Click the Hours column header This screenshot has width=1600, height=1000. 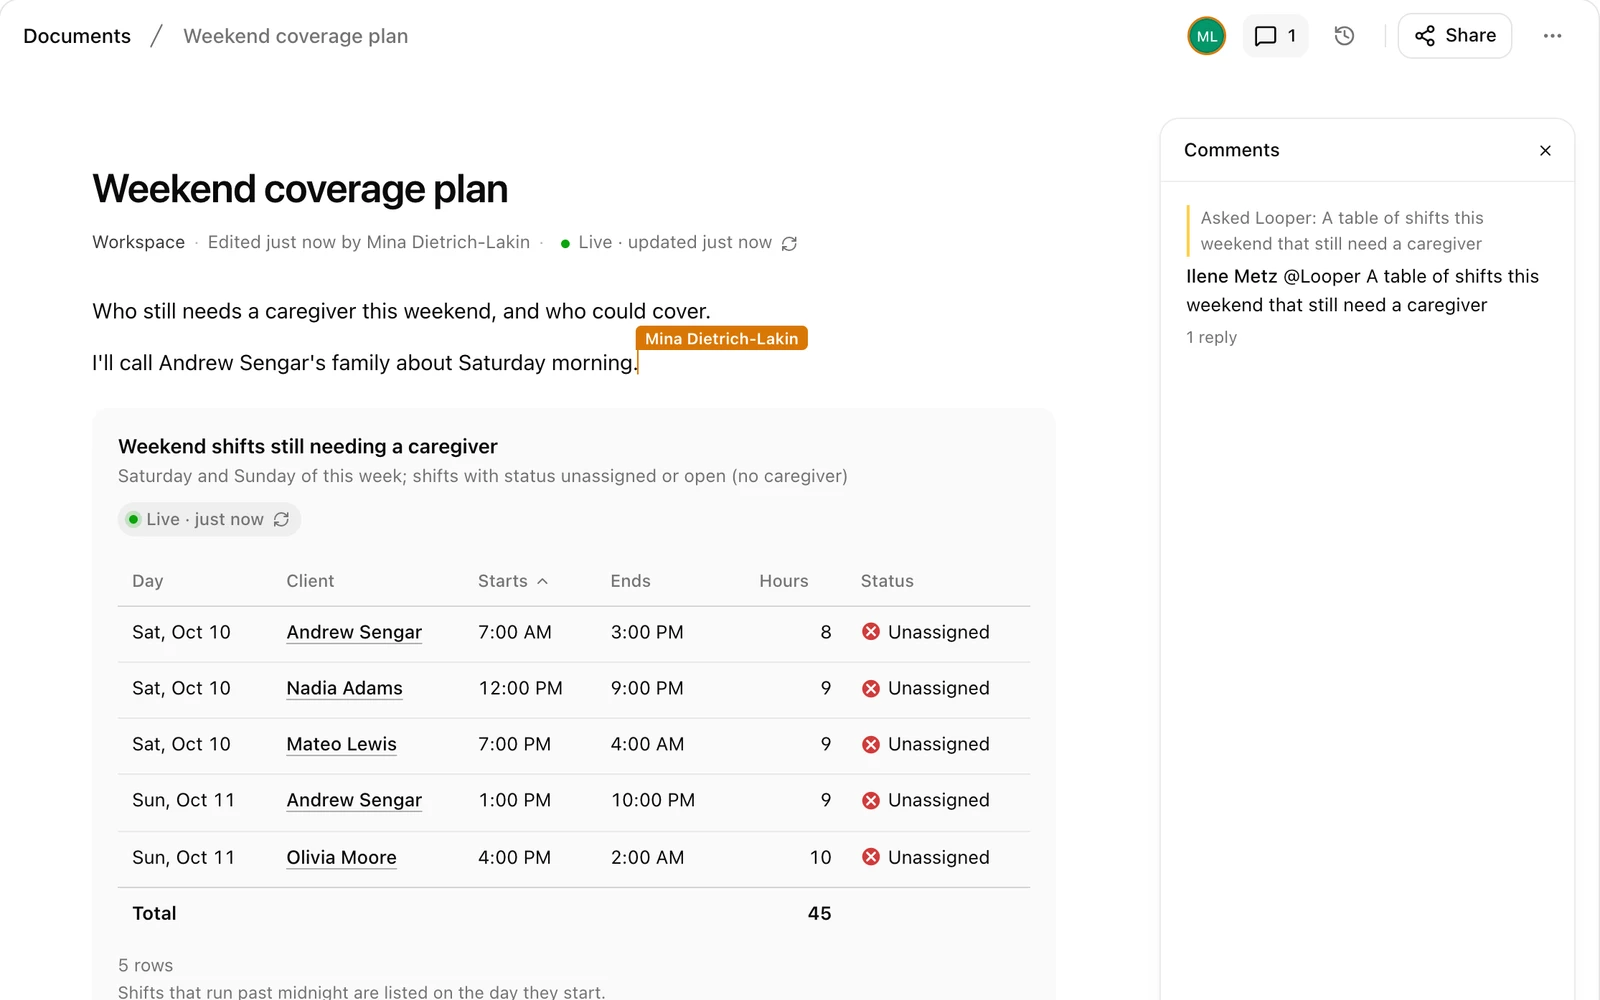(x=784, y=581)
